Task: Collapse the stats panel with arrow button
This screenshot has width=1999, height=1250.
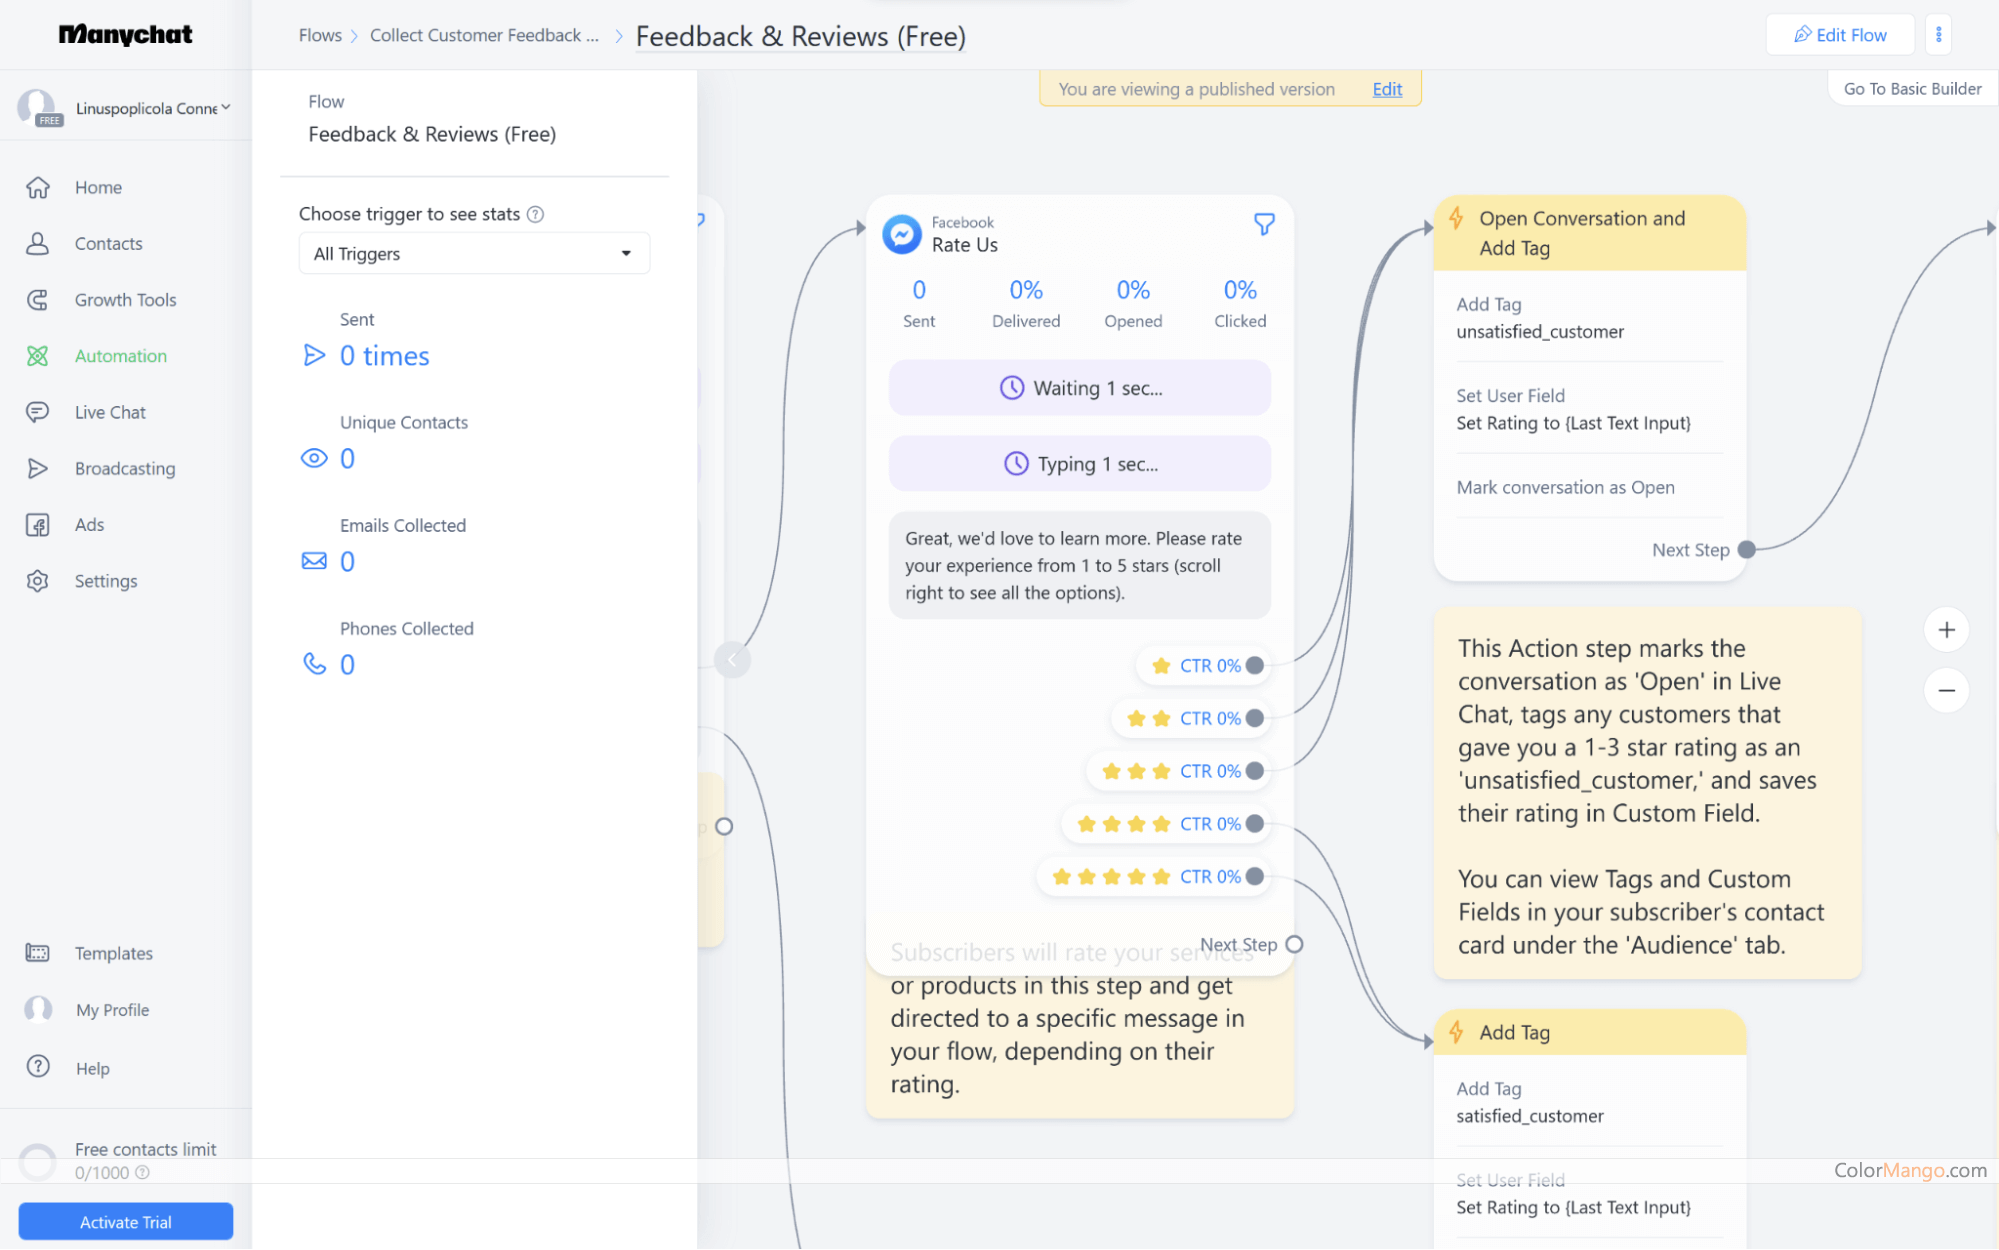Action: 732,659
